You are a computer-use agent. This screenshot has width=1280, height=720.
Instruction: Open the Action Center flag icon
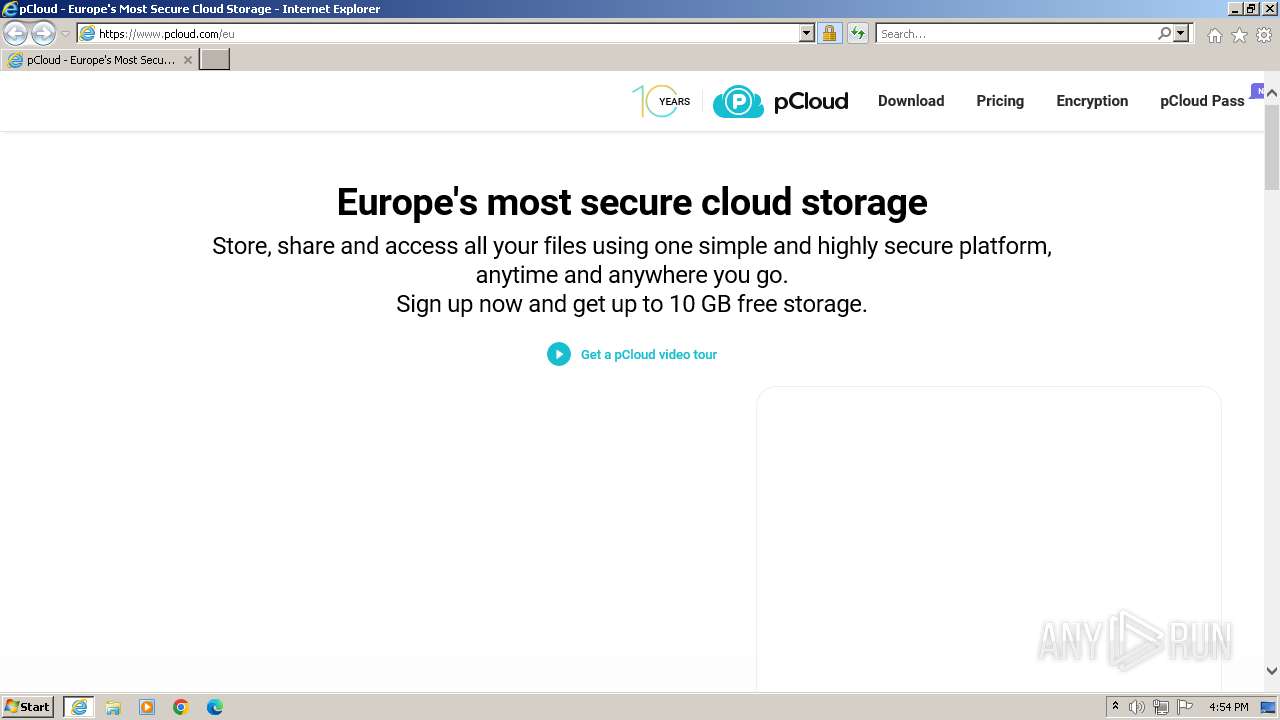(1185, 707)
